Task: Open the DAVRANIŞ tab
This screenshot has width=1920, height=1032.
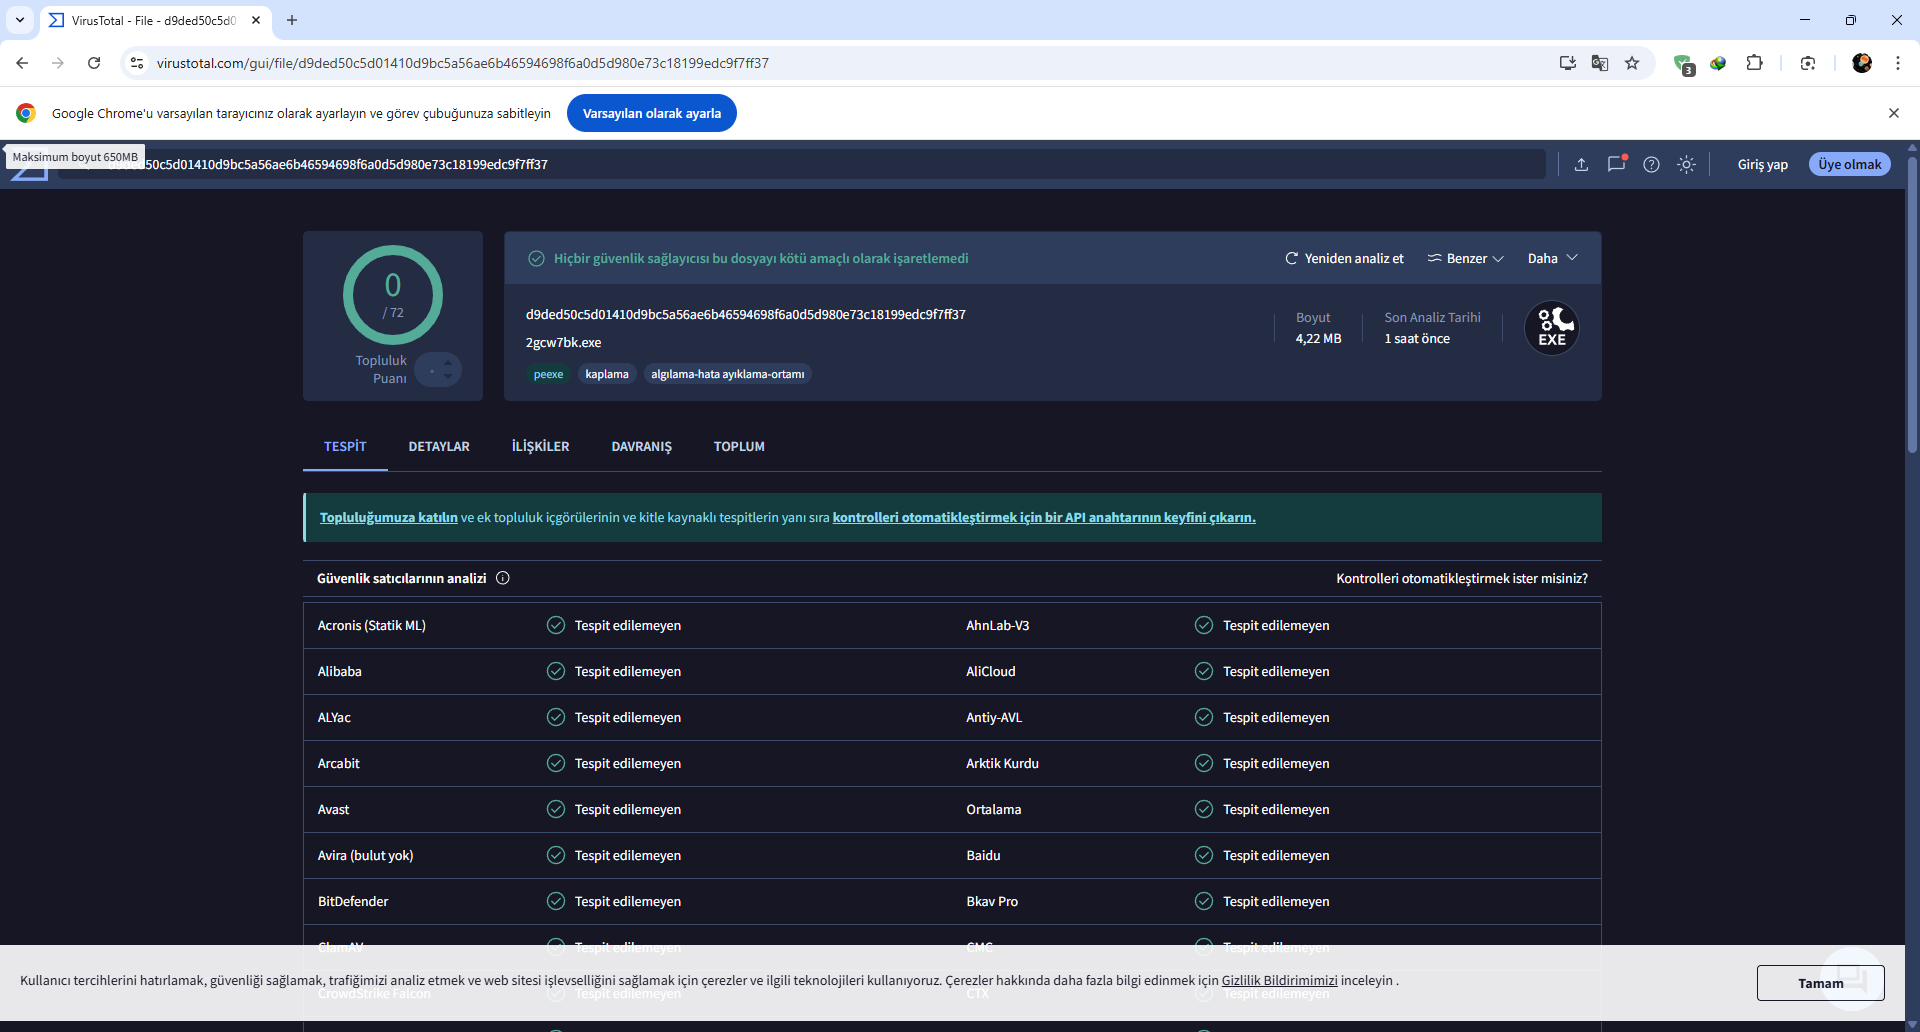Action: coord(642,446)
